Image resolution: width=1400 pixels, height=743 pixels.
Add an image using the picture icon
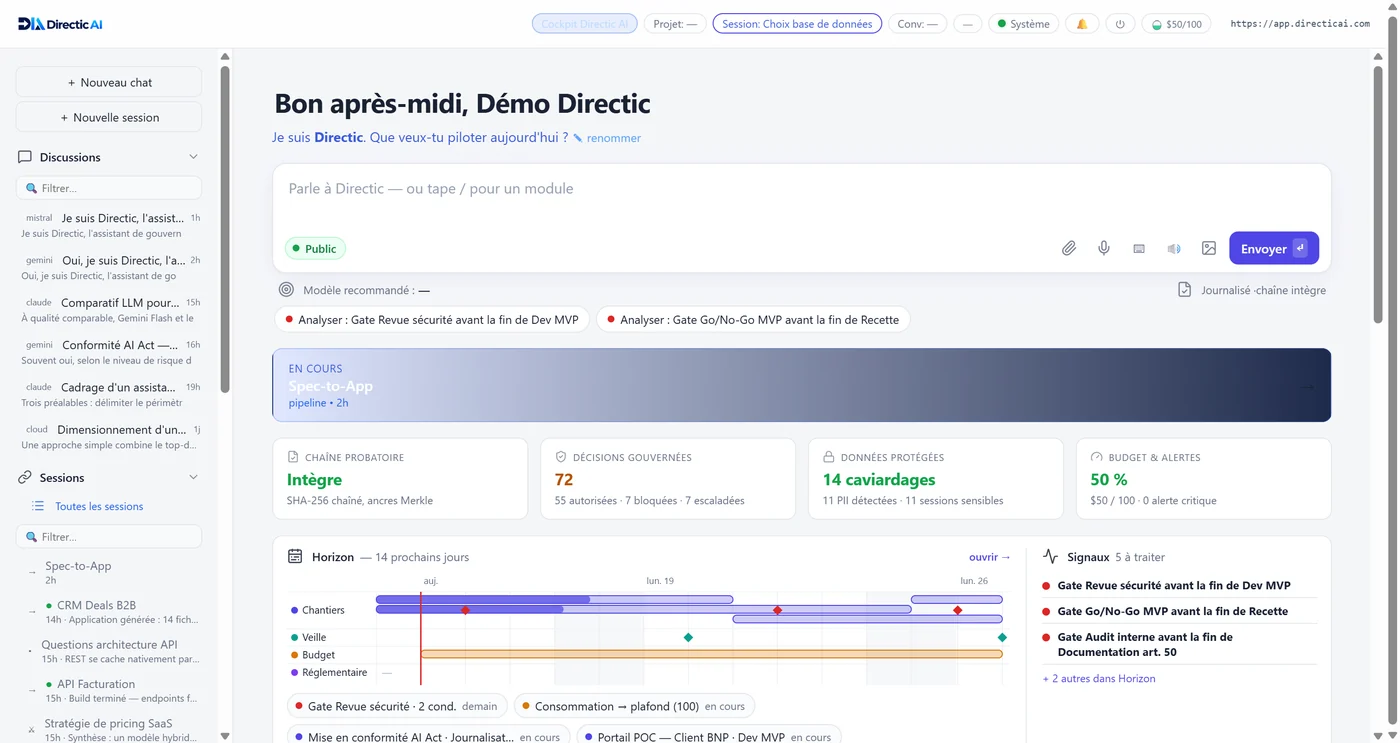[1209, 248]
